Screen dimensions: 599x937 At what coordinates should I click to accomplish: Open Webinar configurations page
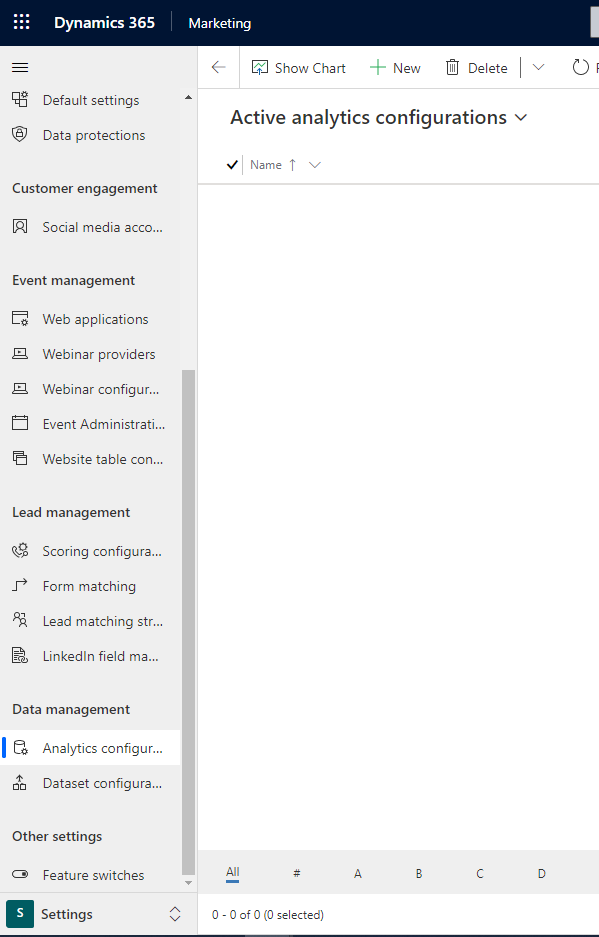pyautogui.click(x=101, y=390)
